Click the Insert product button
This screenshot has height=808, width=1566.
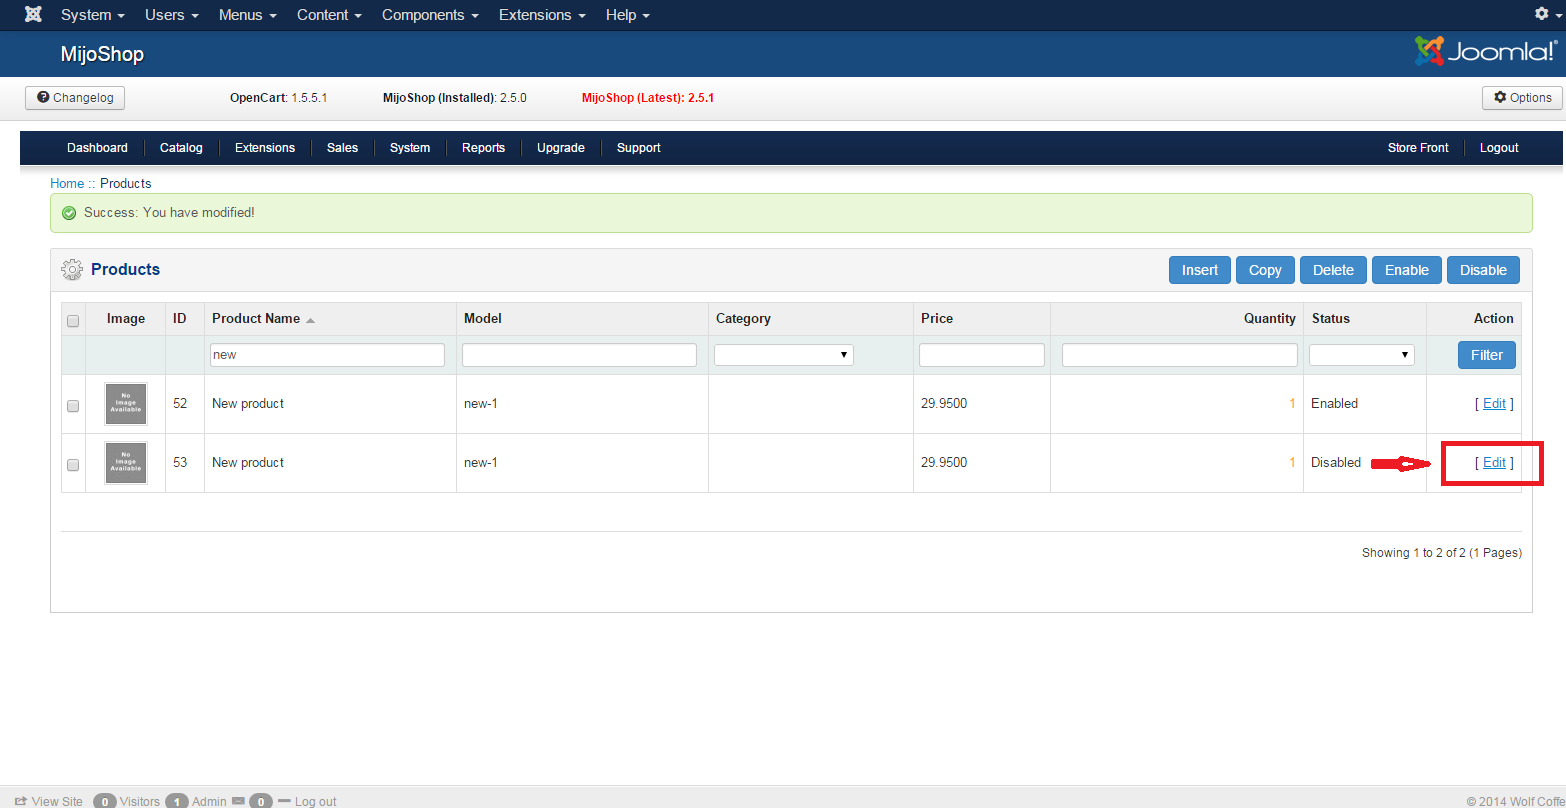click(1200, 270)
